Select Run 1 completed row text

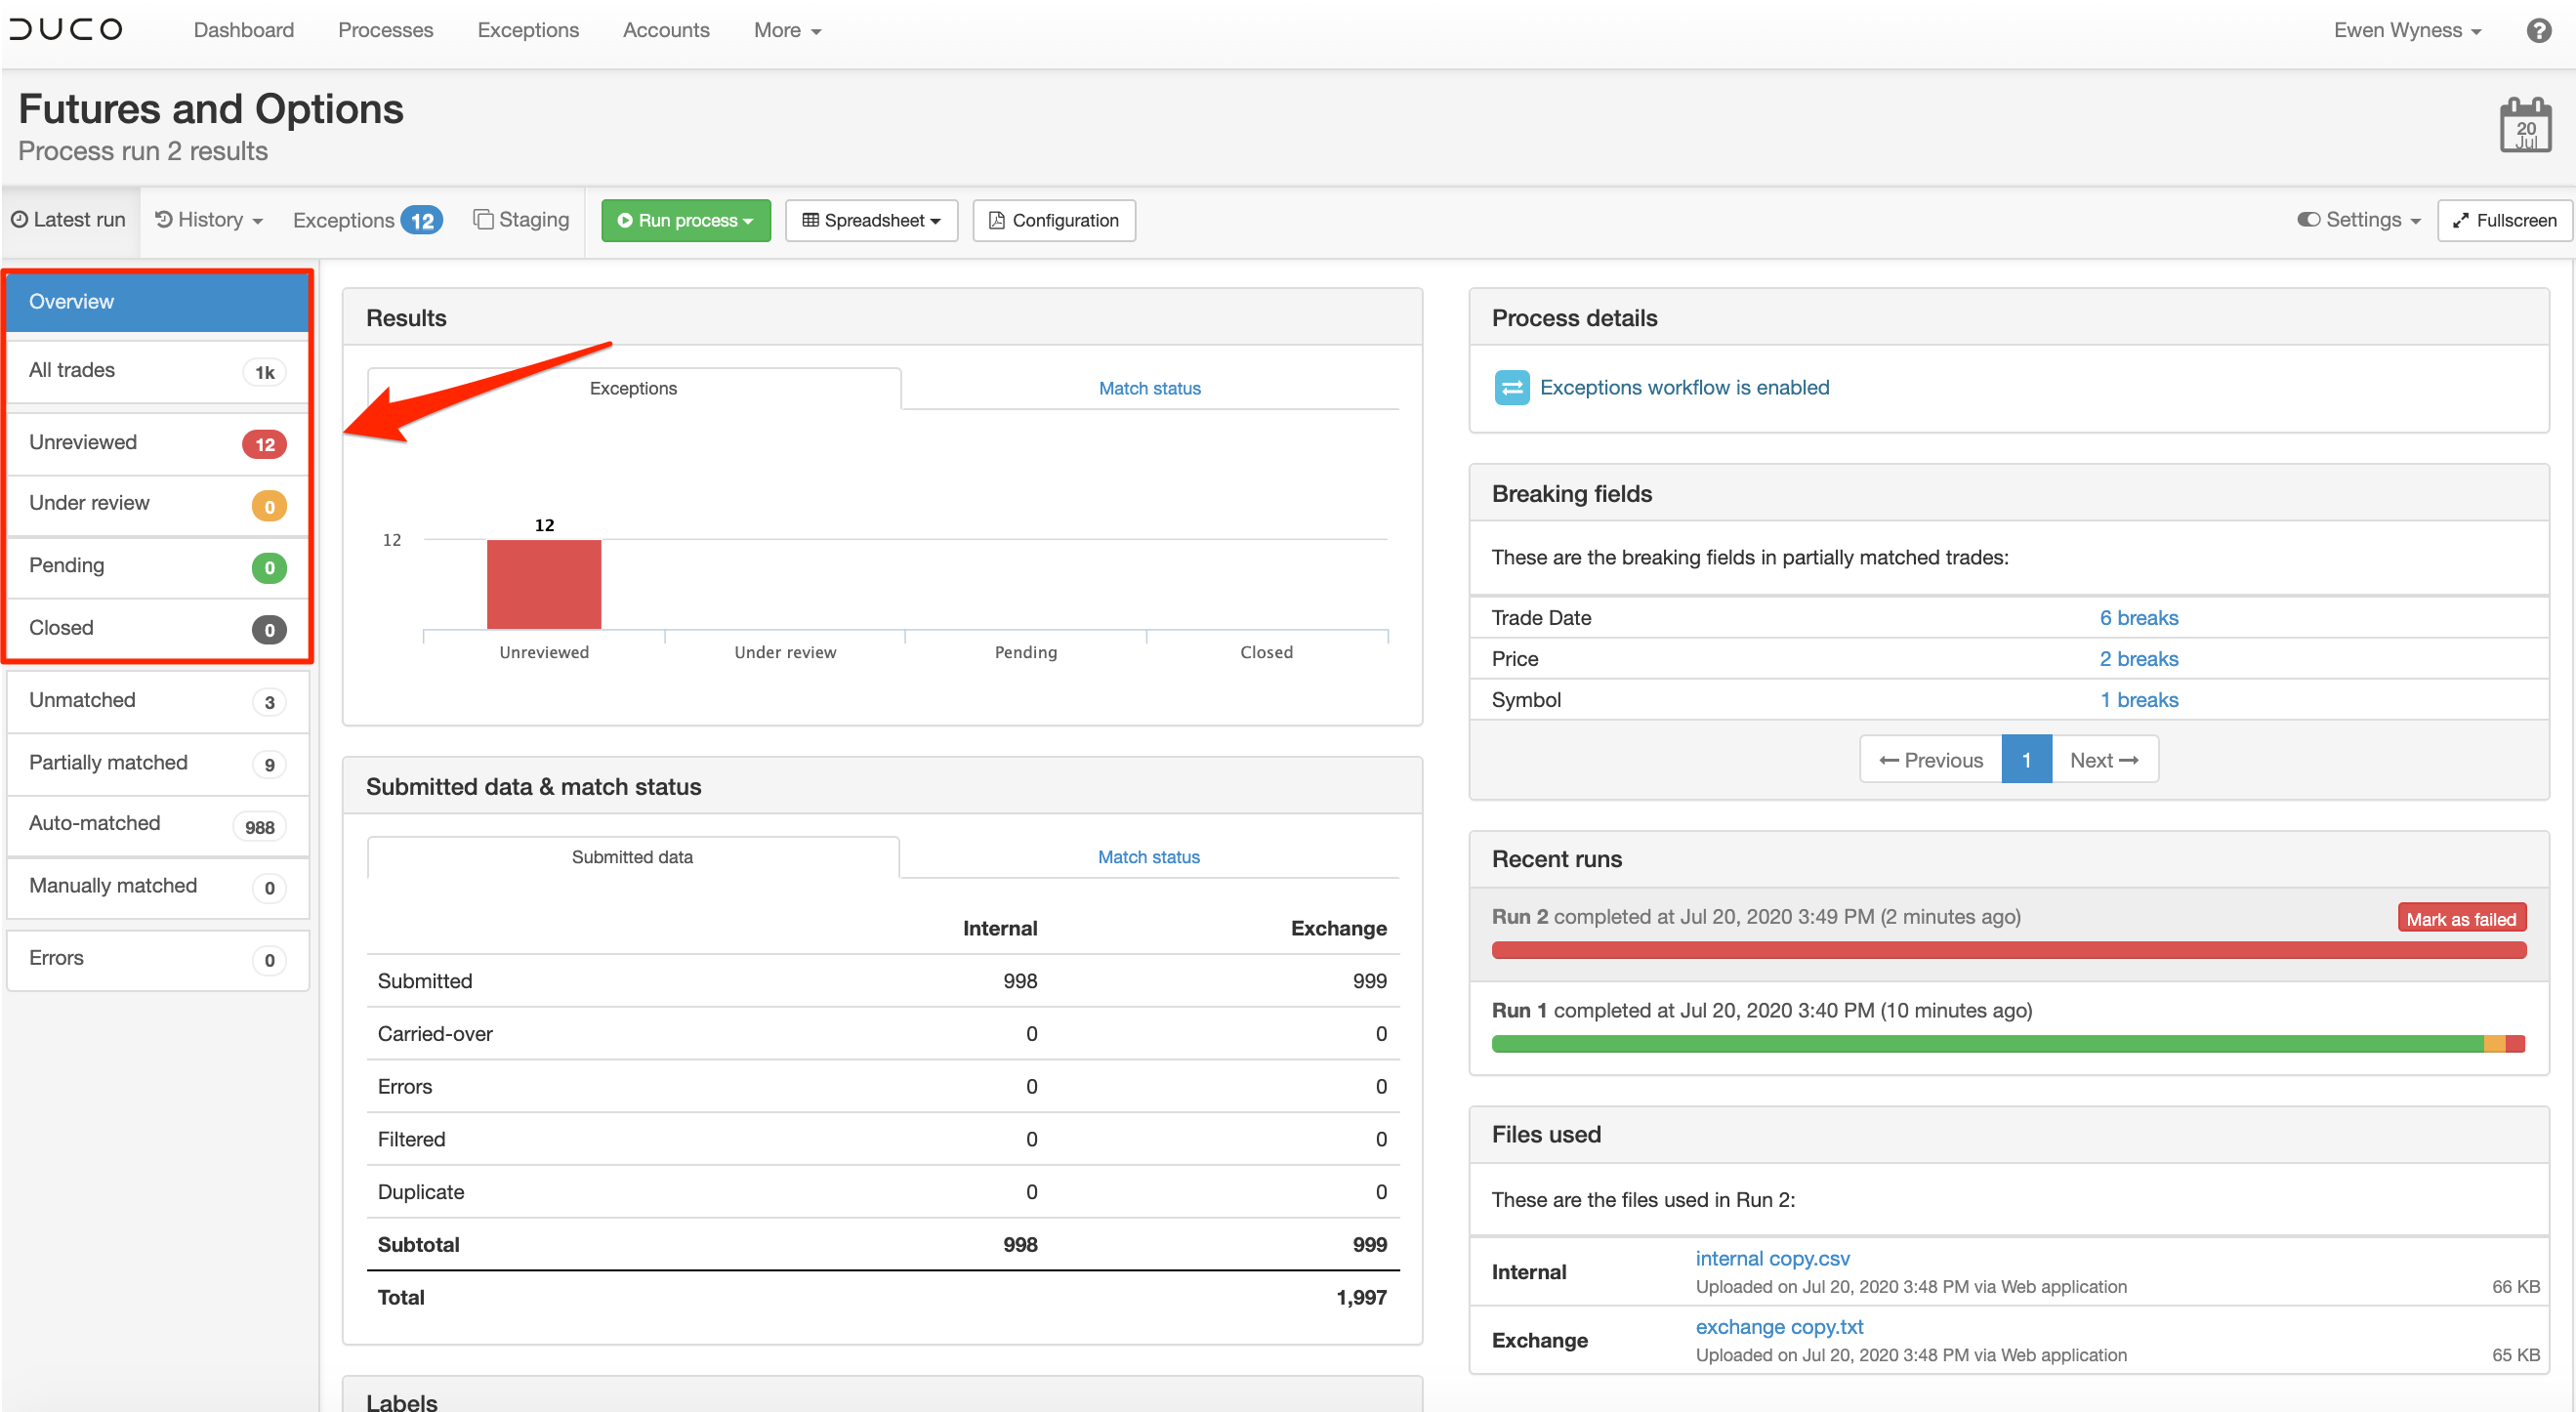[1761, 1010]
